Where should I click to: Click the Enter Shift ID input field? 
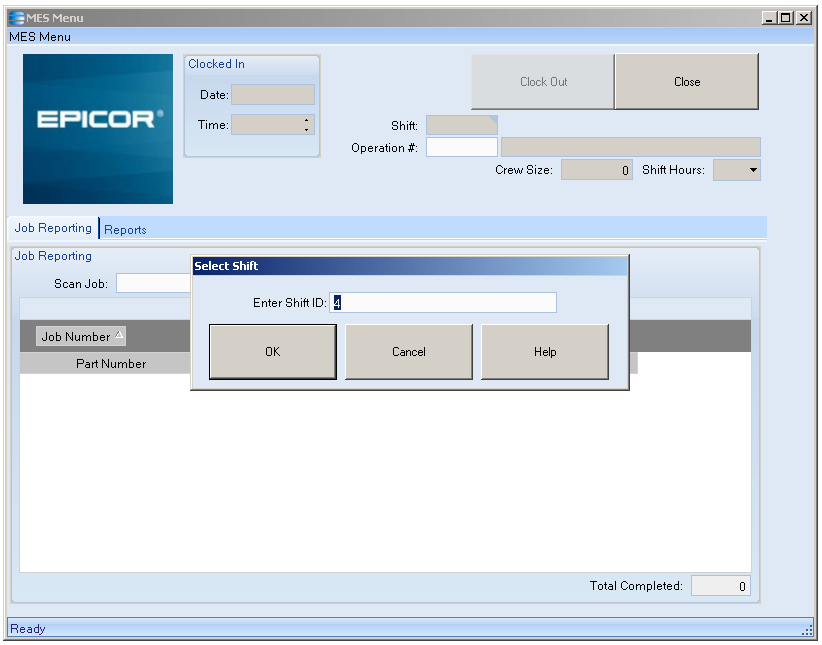click(443, 303)
